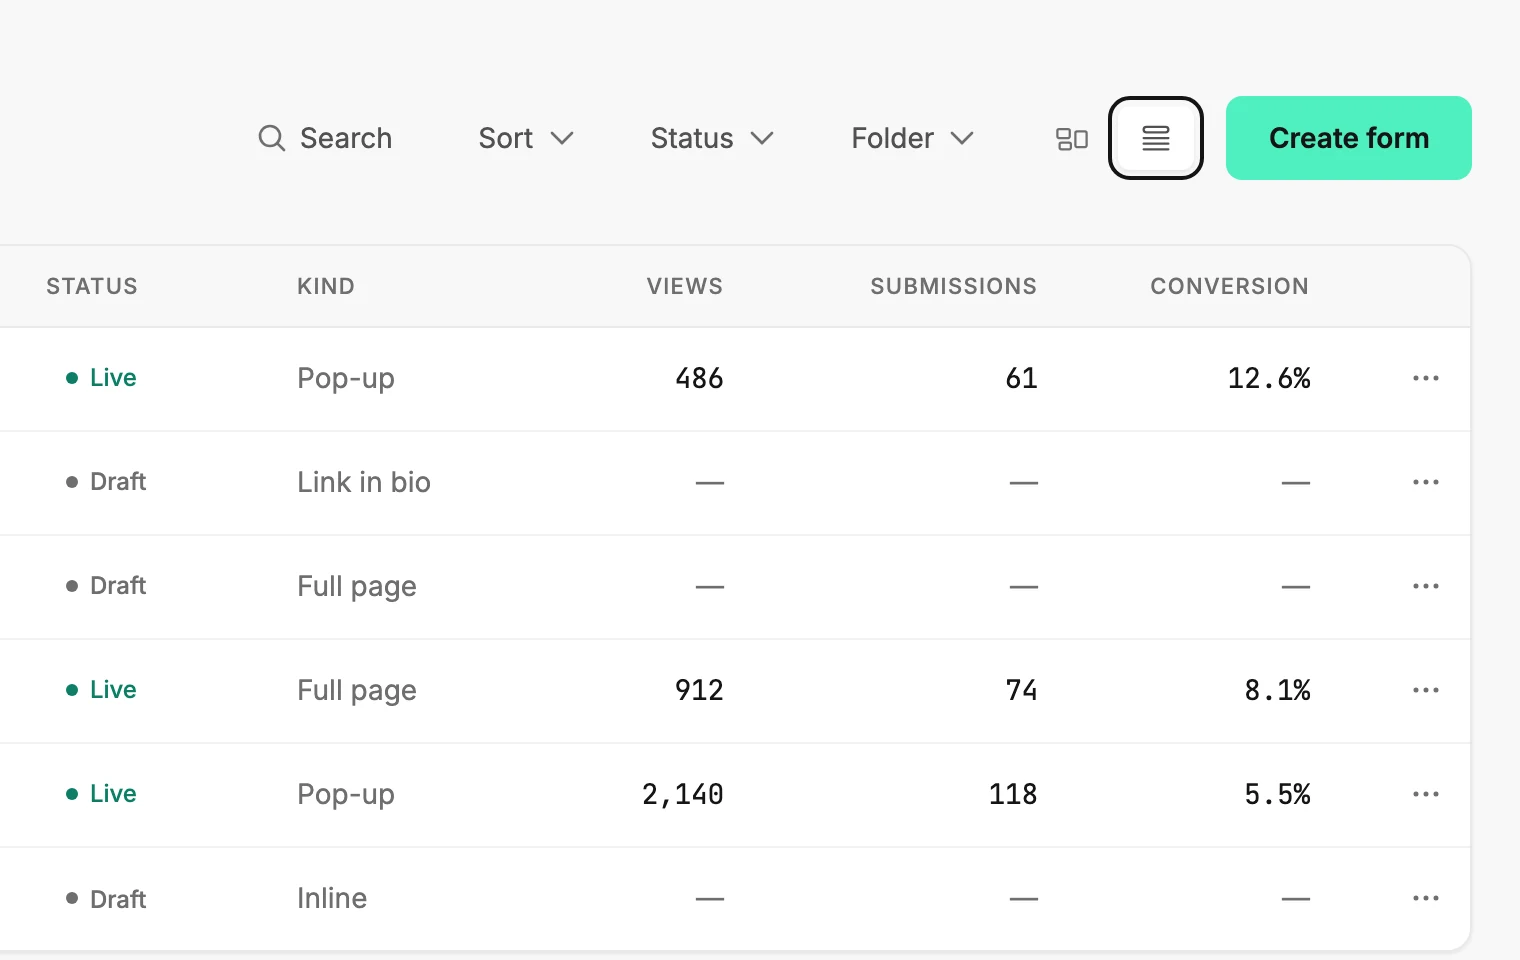This screenshot has height=960, width=1520.
Task: Click the Link in bio kind cell
Action: pyautogui.click(x=364, y=482)
